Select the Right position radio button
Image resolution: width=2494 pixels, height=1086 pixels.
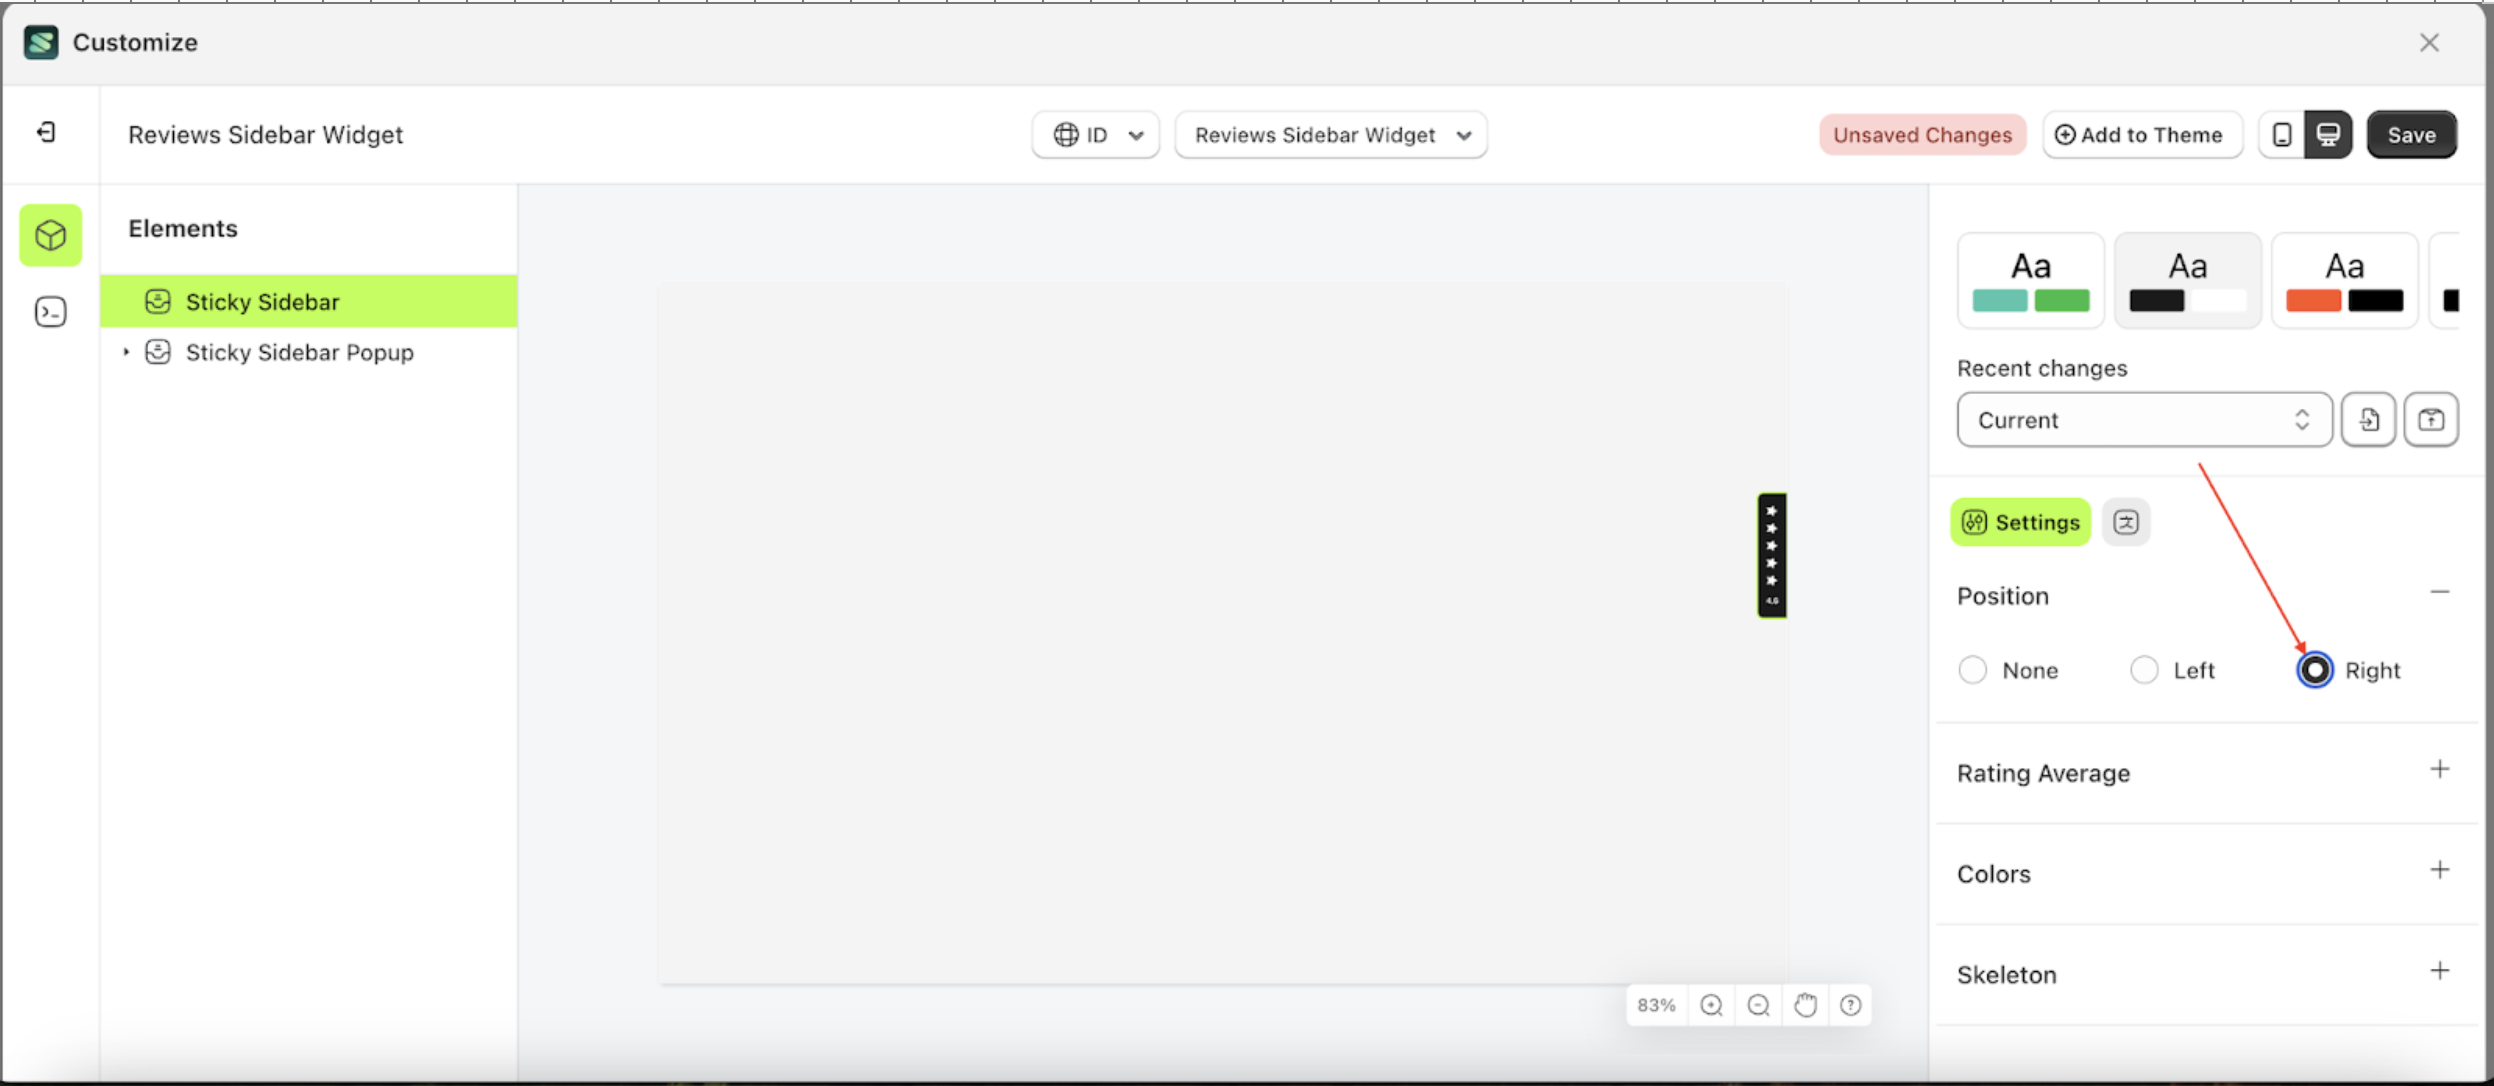pyautogui.click(x=2314, y=670)
